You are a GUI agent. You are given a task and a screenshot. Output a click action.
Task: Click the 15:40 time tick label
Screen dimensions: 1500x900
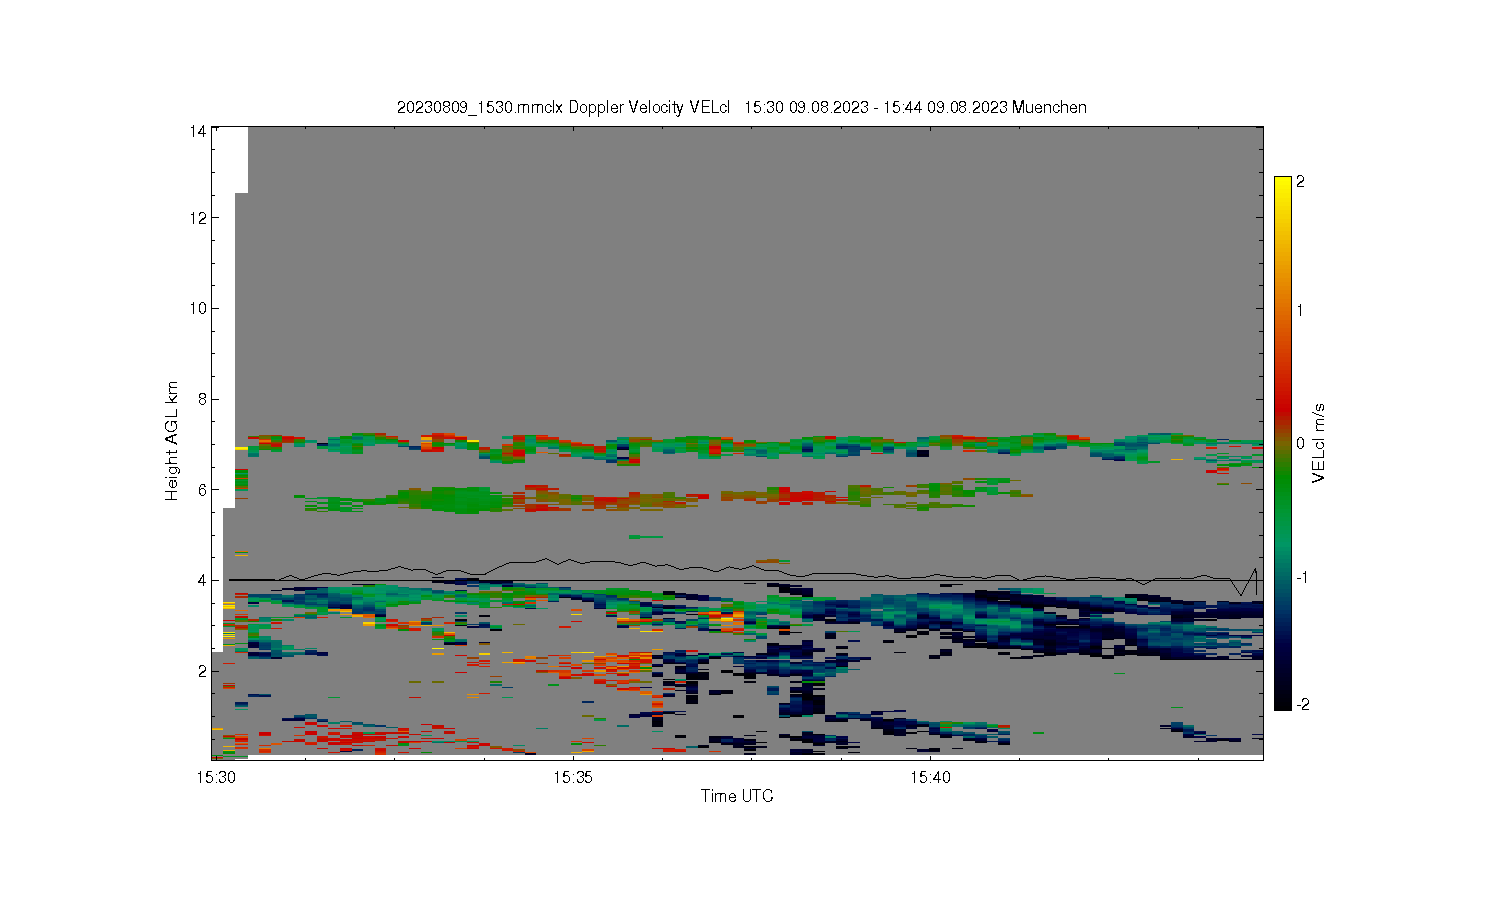pos(930,777)
